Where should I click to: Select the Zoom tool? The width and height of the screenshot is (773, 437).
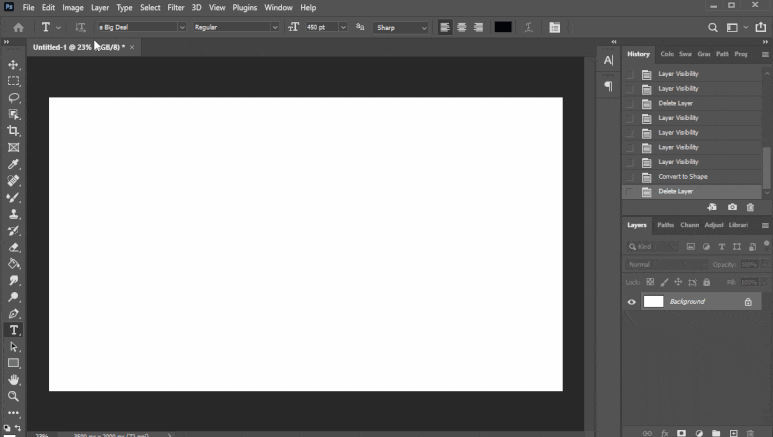13,396
